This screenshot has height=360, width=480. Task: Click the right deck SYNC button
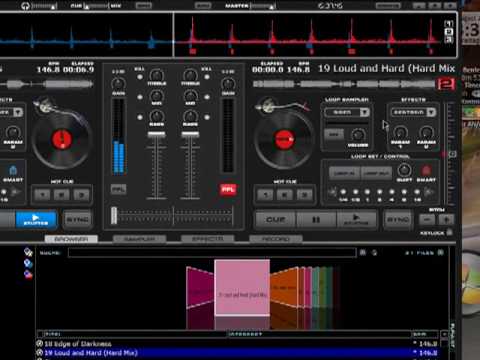(397, 220)
